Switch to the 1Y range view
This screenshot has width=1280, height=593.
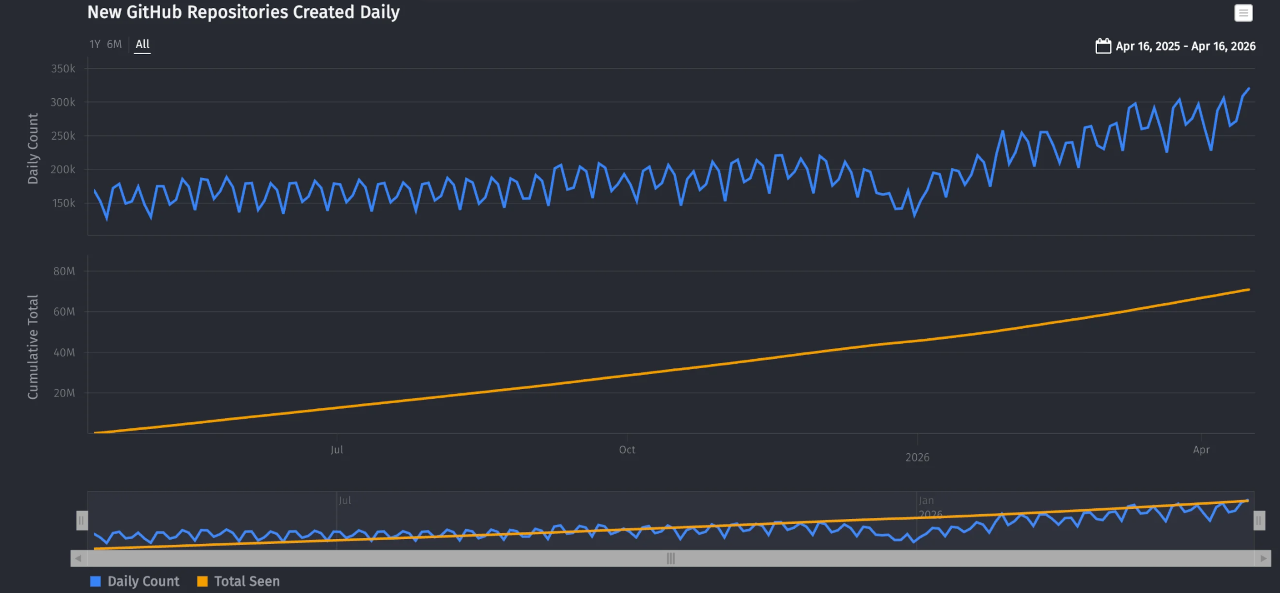pos(93,44)
